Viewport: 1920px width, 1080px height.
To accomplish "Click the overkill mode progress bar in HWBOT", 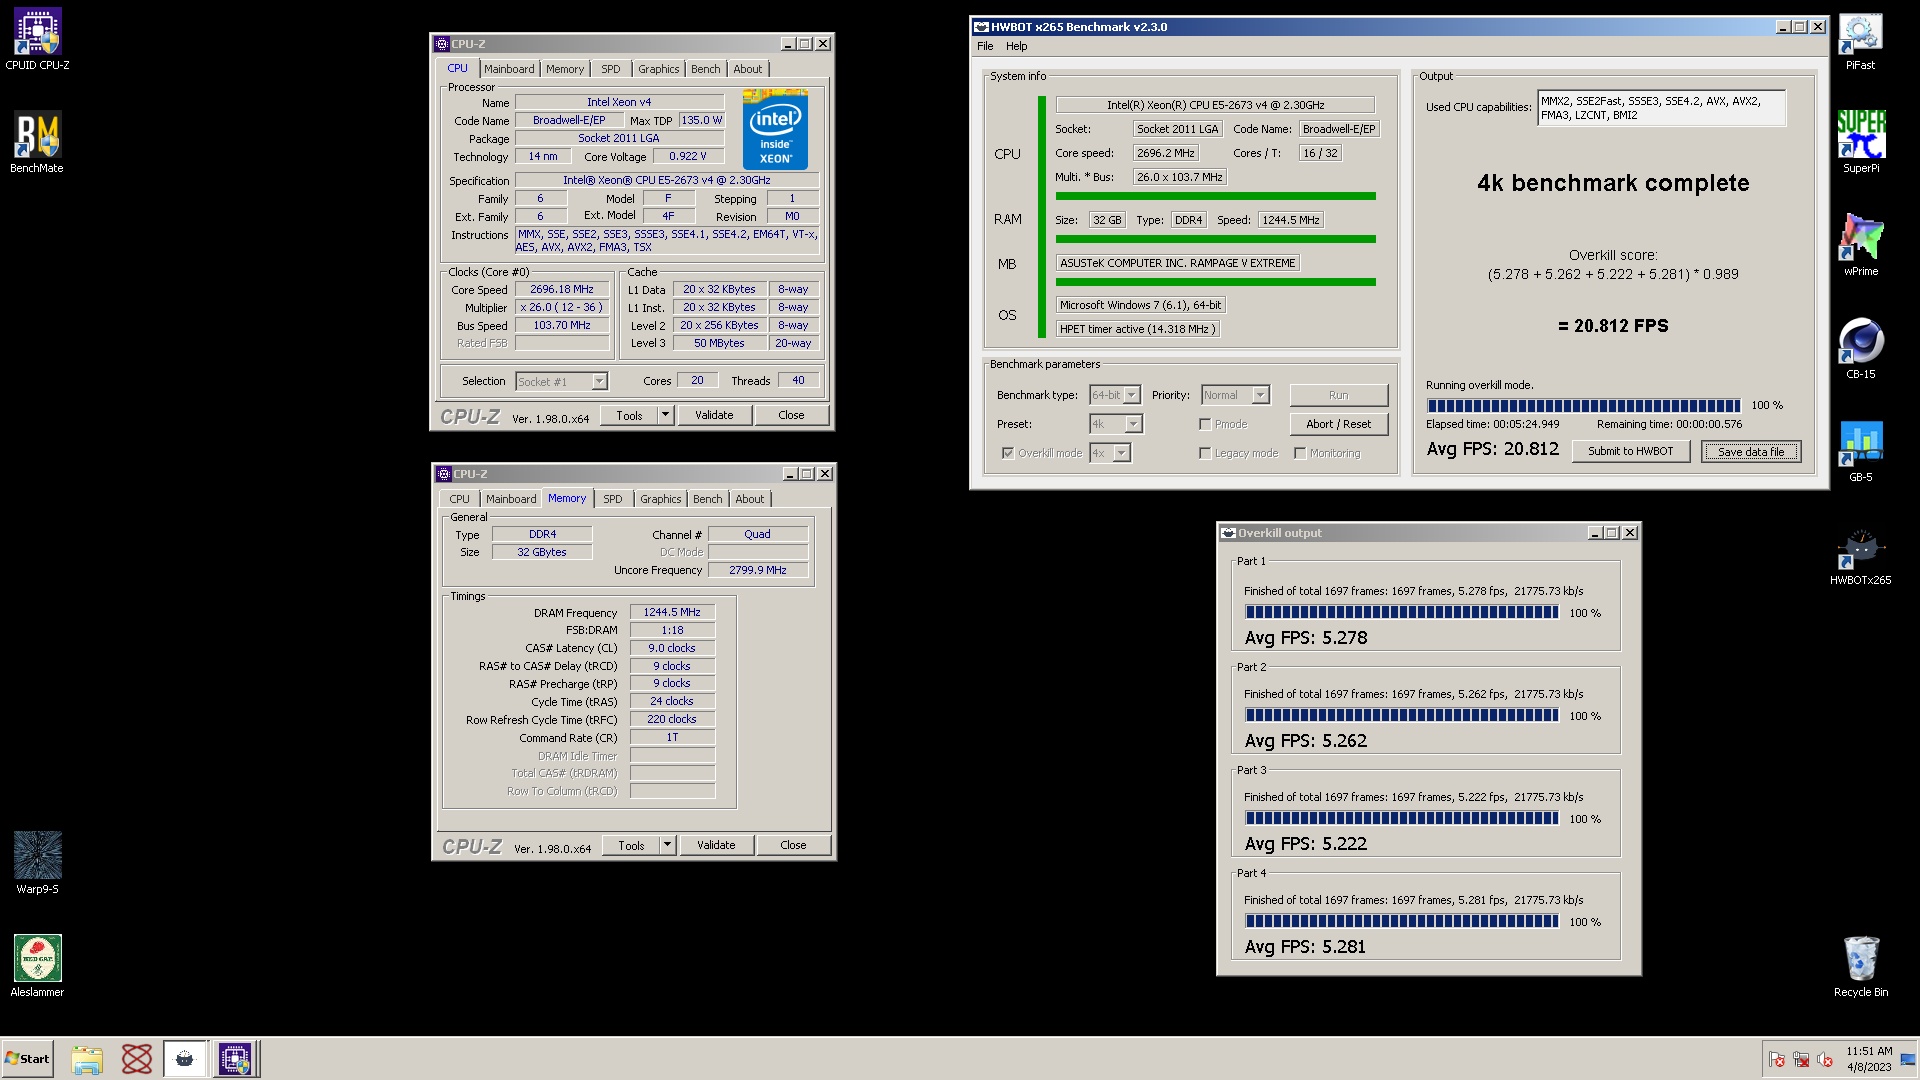I will click(1583, 405).
